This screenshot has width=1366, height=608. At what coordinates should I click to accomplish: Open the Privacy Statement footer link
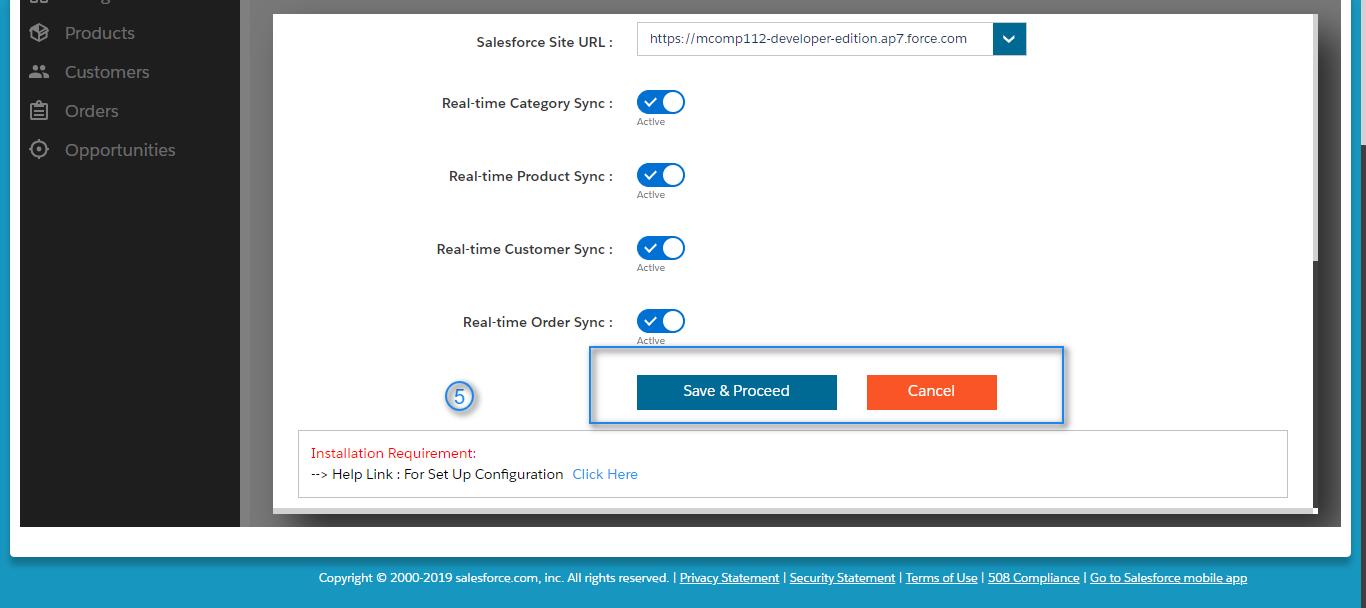coord(729,578)
